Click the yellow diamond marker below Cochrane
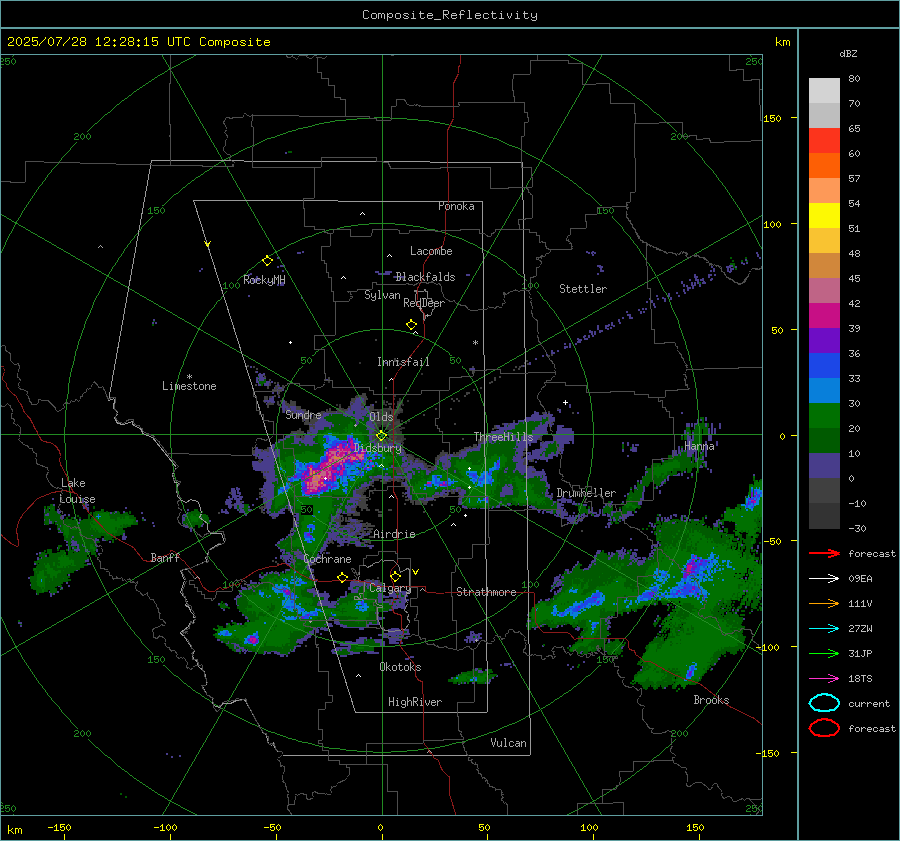Screen dimensions: 900x841 (342, 577)
